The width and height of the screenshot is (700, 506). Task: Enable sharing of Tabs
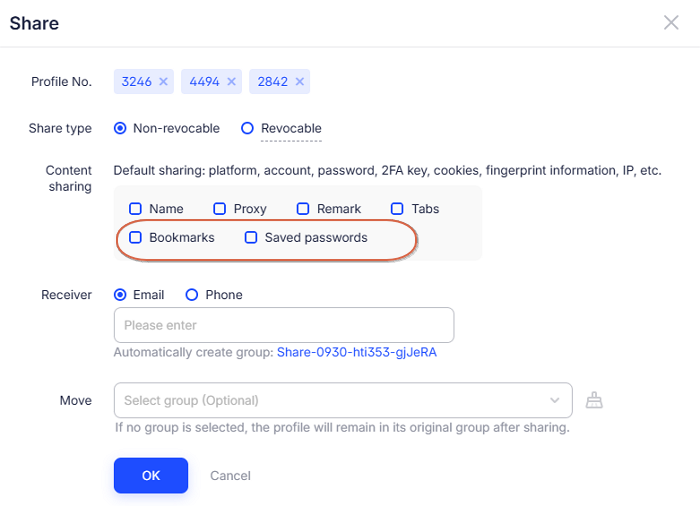pyautogui.click(x=397, y=209)
